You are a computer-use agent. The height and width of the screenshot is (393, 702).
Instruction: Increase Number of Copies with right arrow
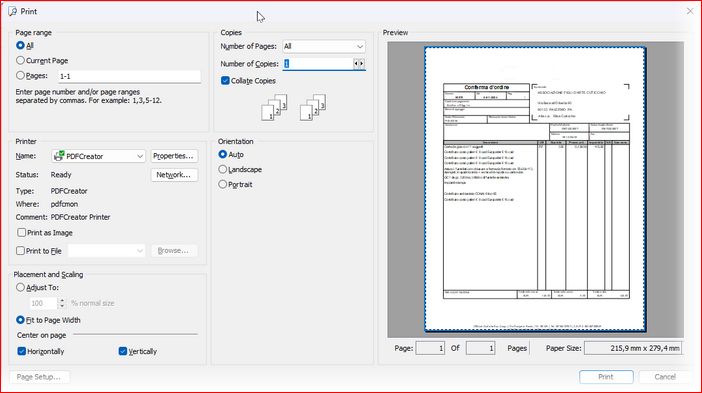(362, 64)
